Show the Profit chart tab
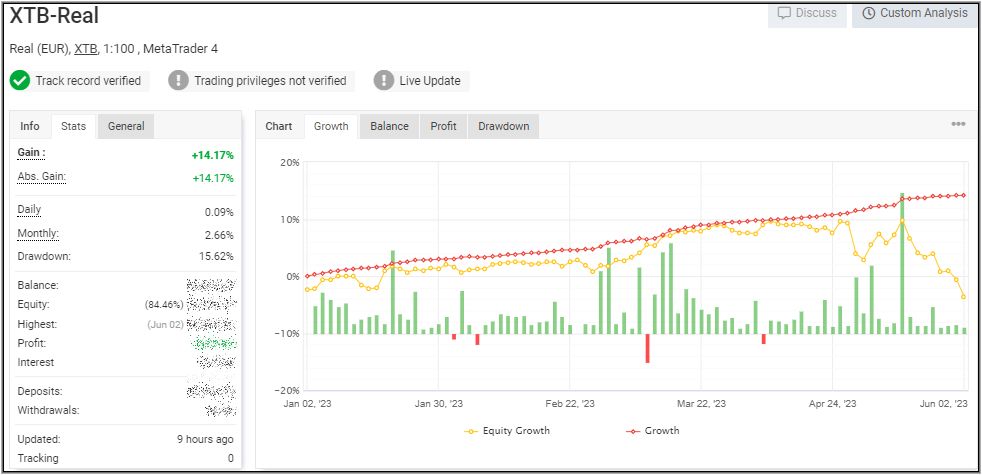The image size is (982, 475). (443, 126)
